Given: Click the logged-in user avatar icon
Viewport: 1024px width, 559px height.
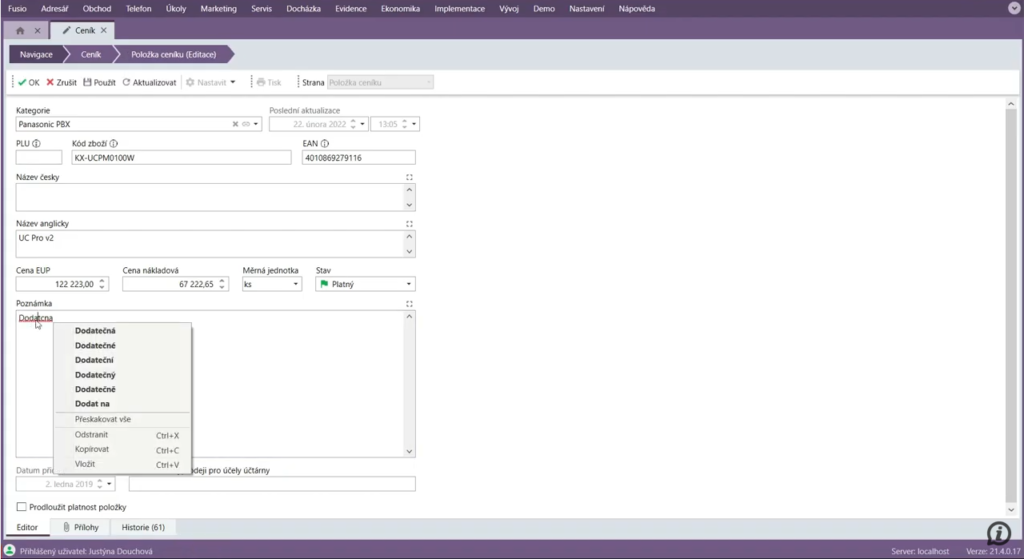Looking at the screenshot, I should (x=9, y=551).
